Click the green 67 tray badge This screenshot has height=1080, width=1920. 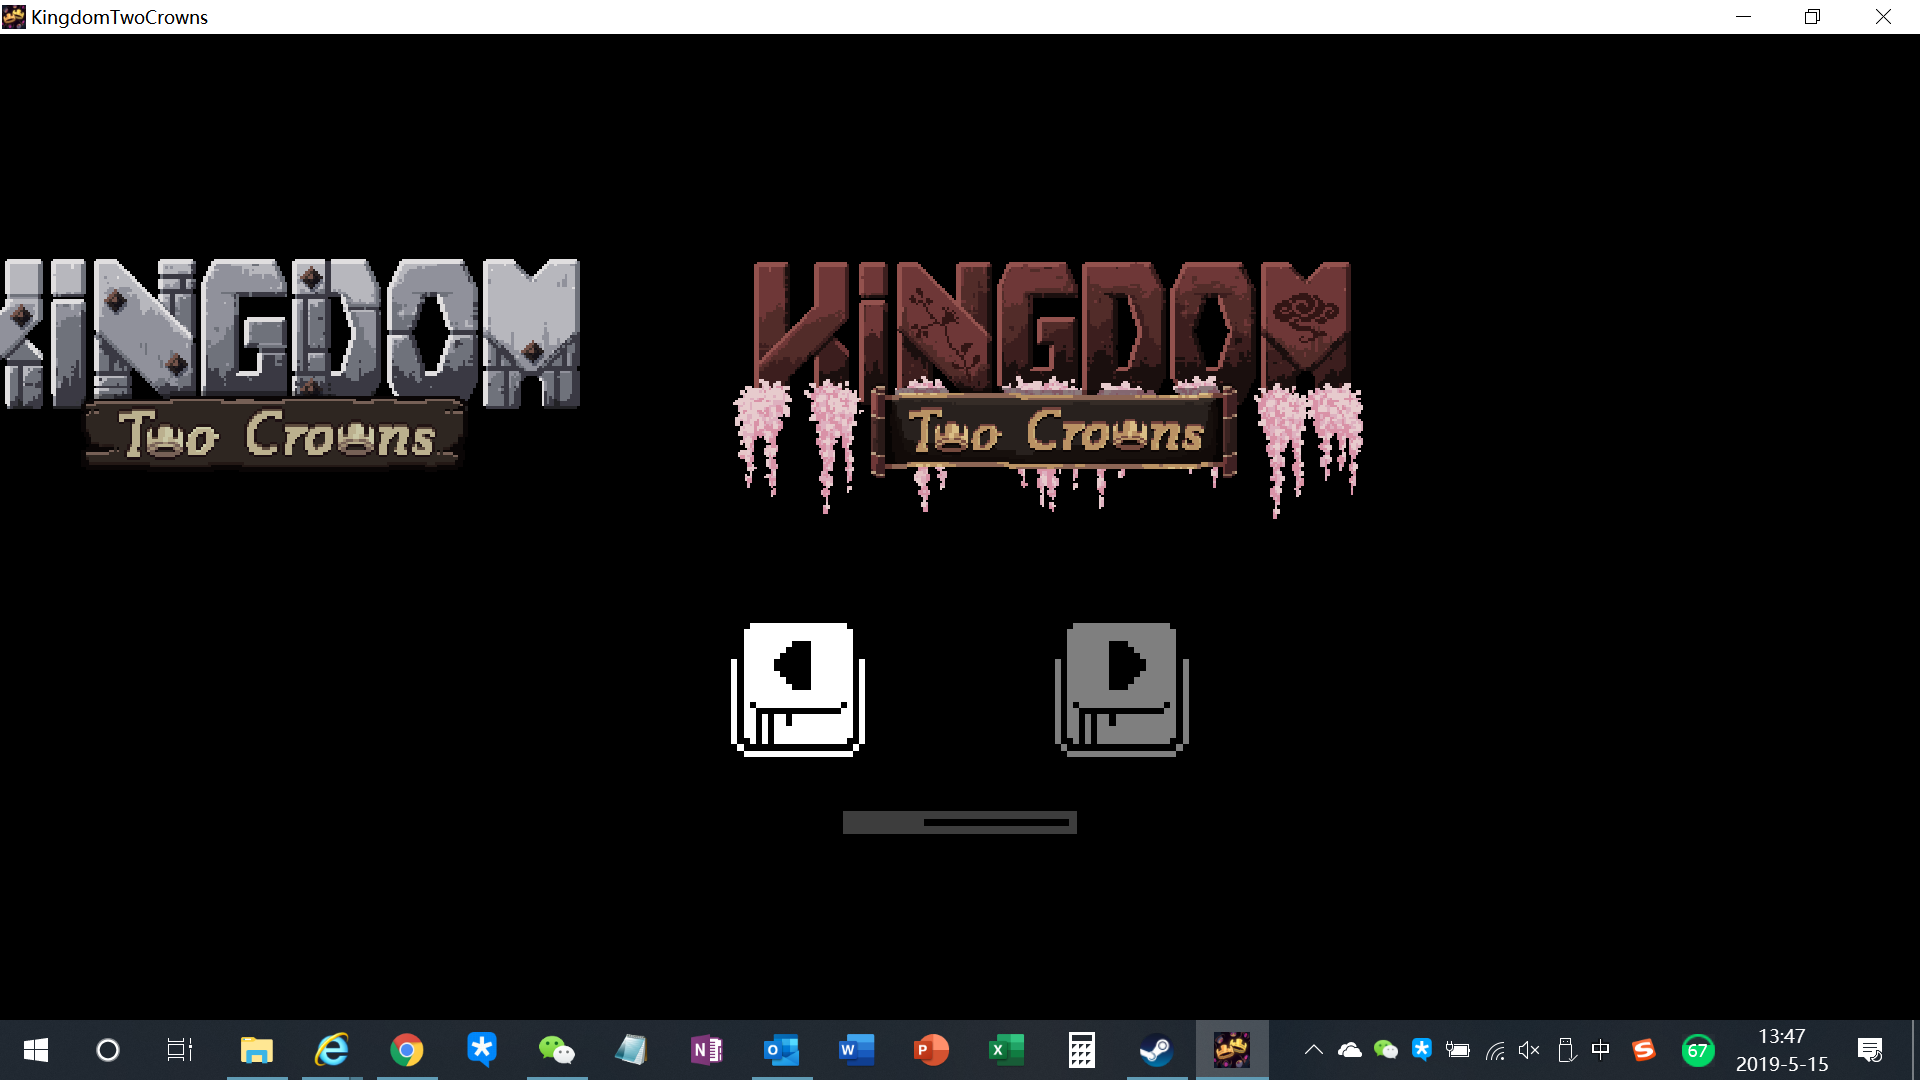tap(1698, 1050)
